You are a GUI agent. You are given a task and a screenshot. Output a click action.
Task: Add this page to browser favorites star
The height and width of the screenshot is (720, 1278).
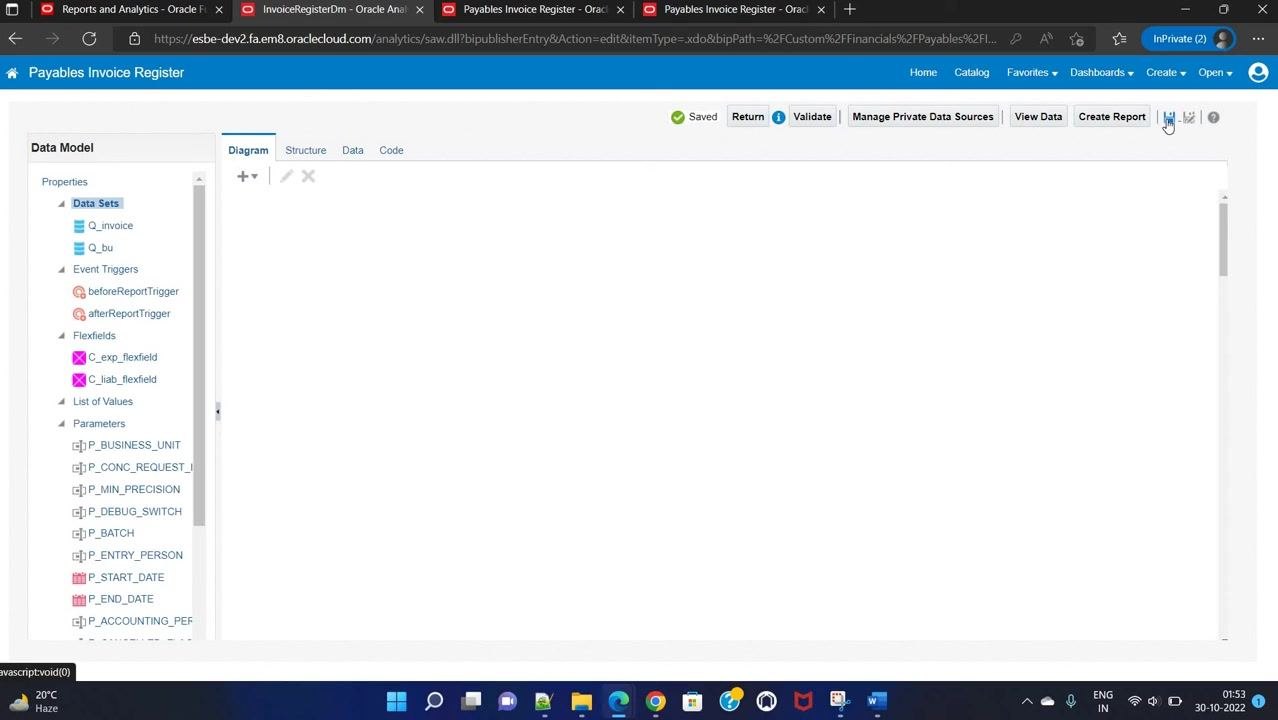pyautogui.click(x=1076, y=39)
